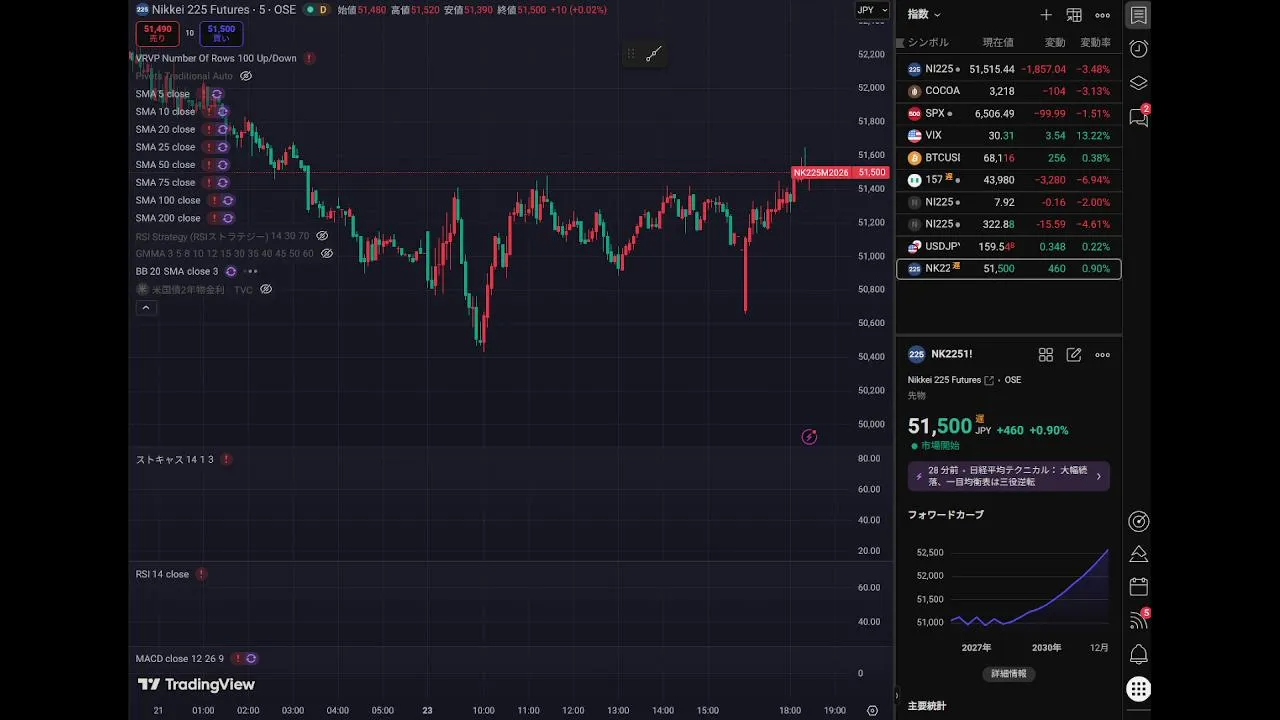Open the Nikkei technical news headline banner
Screen dimensions: 1280x720
[x=1008, y=476]
